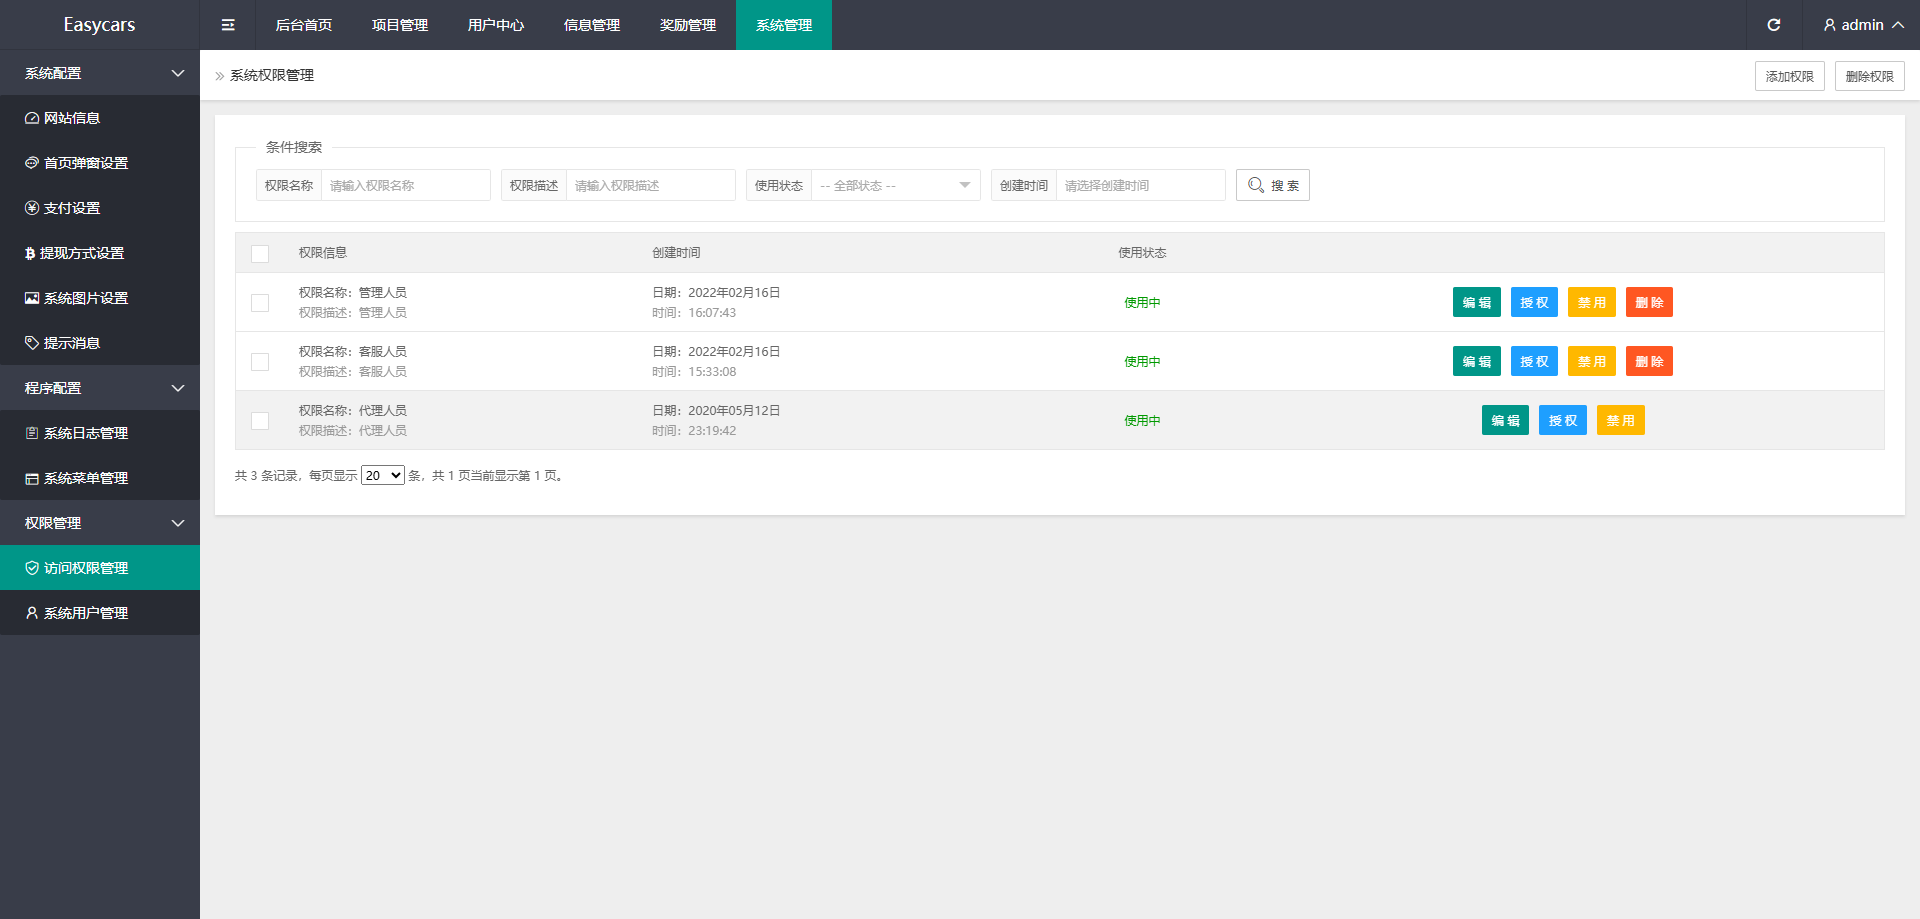The image size is (1920, 919).
Task: Check the 代理人员 row checkbox
Action: (260, 421)
